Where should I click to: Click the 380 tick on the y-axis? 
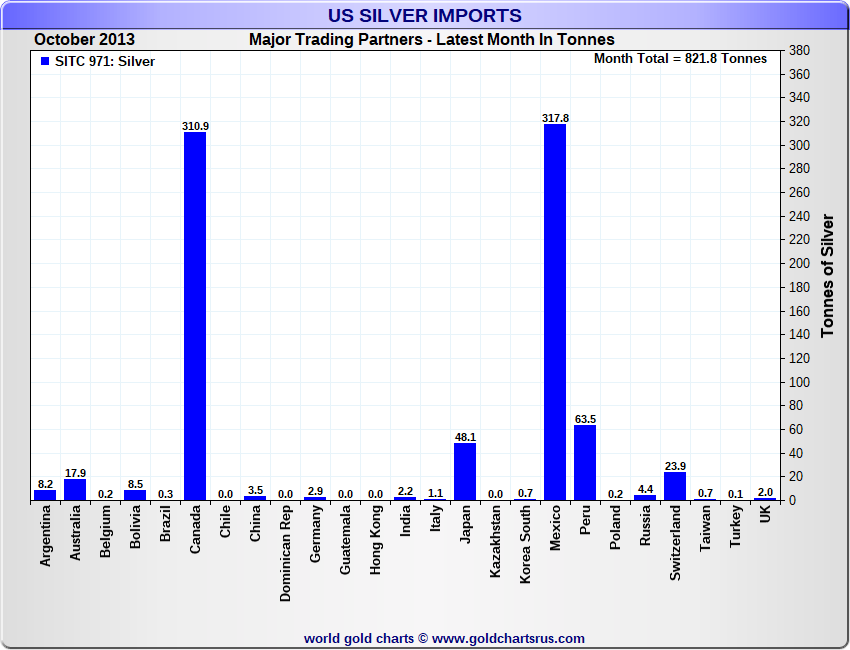799,50
